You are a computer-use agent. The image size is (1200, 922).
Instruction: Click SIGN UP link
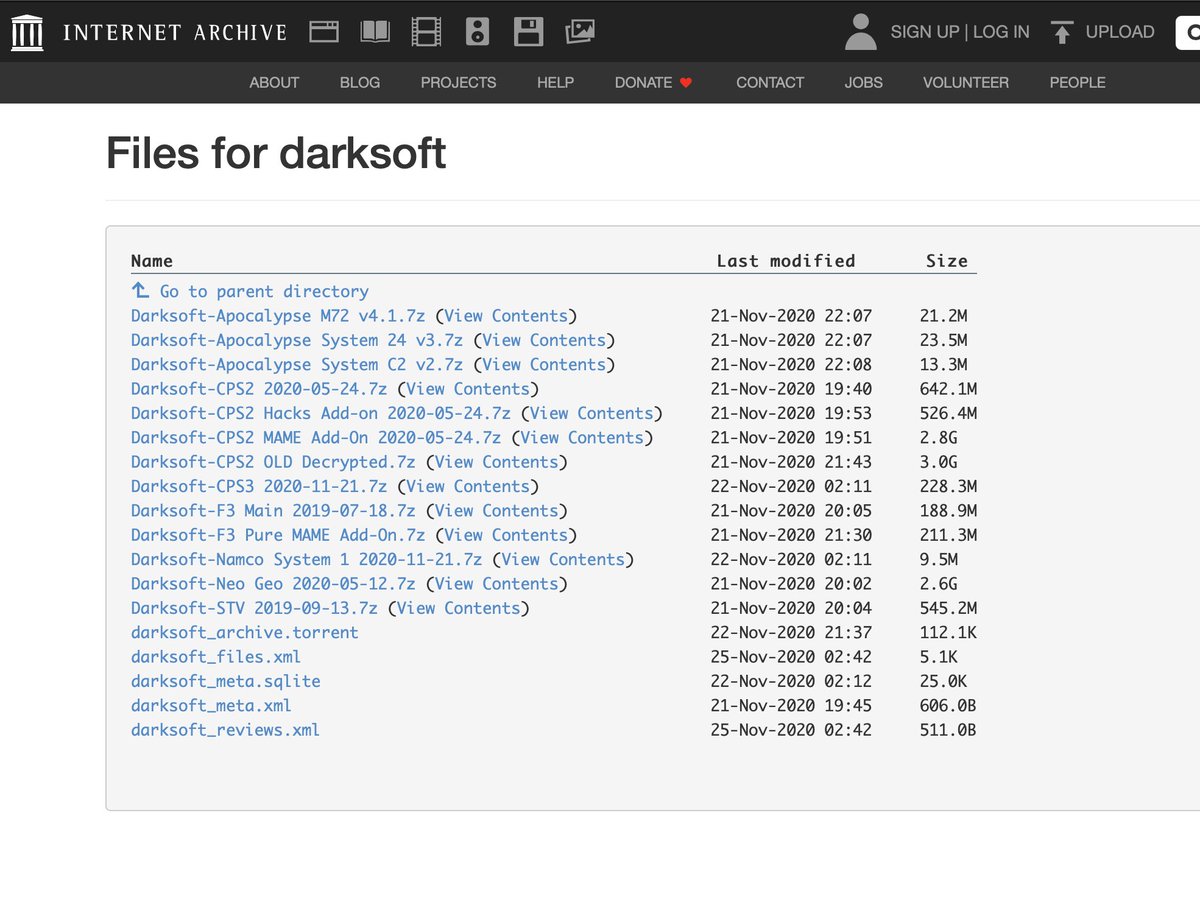925,32
